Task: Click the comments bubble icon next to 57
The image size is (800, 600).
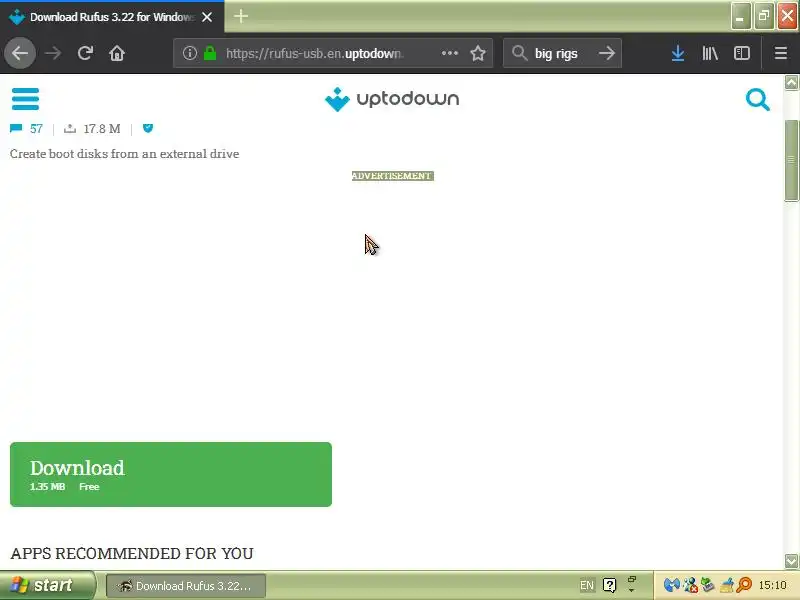Action: [x=16, y=128]
